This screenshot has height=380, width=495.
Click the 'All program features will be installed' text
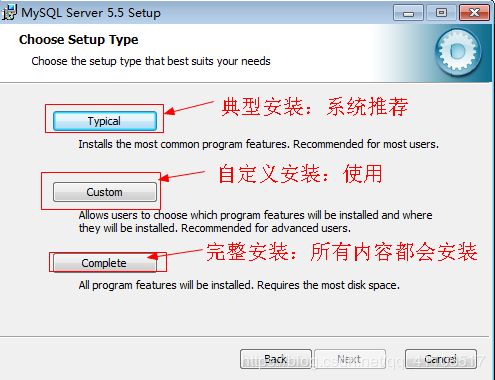pyautogui.click(x=239, y=285)
